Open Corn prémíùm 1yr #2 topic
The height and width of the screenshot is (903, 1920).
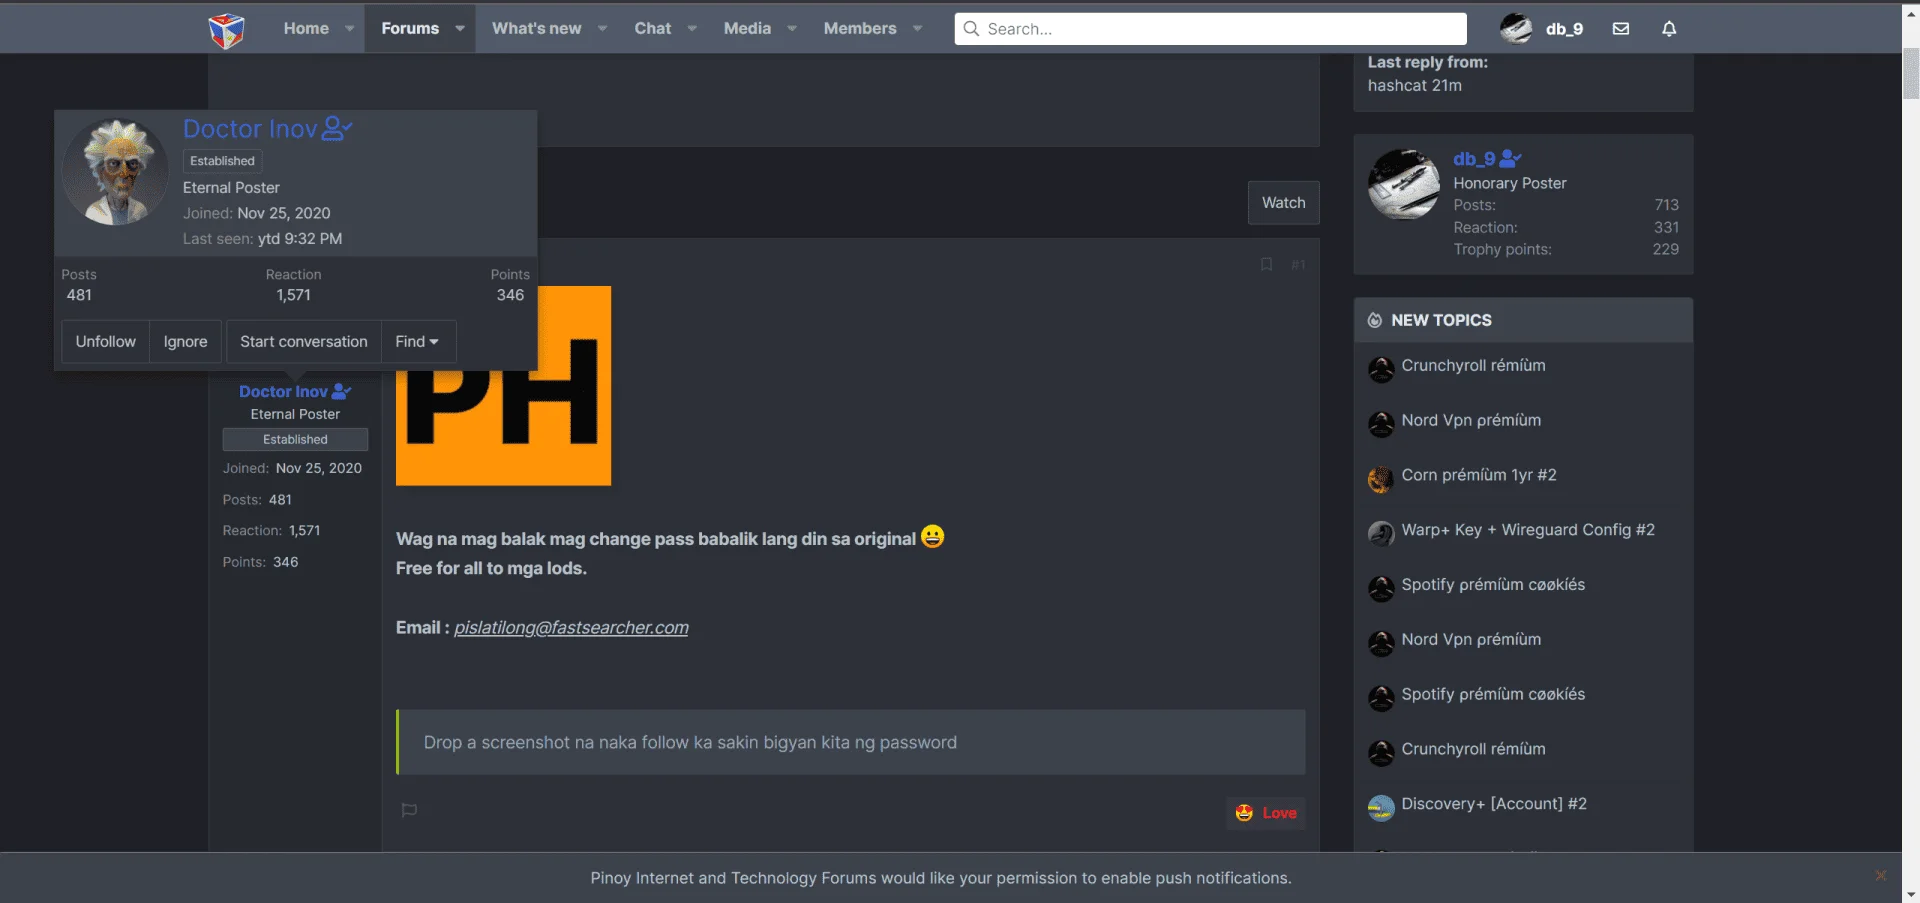1479,476
